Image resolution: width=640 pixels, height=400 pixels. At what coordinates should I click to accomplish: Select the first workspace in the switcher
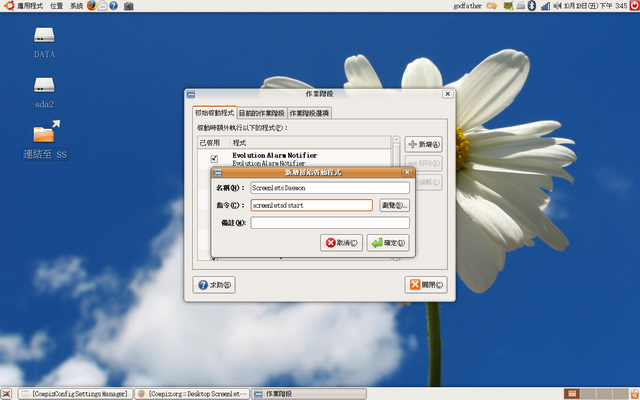(x=572, y=394)
